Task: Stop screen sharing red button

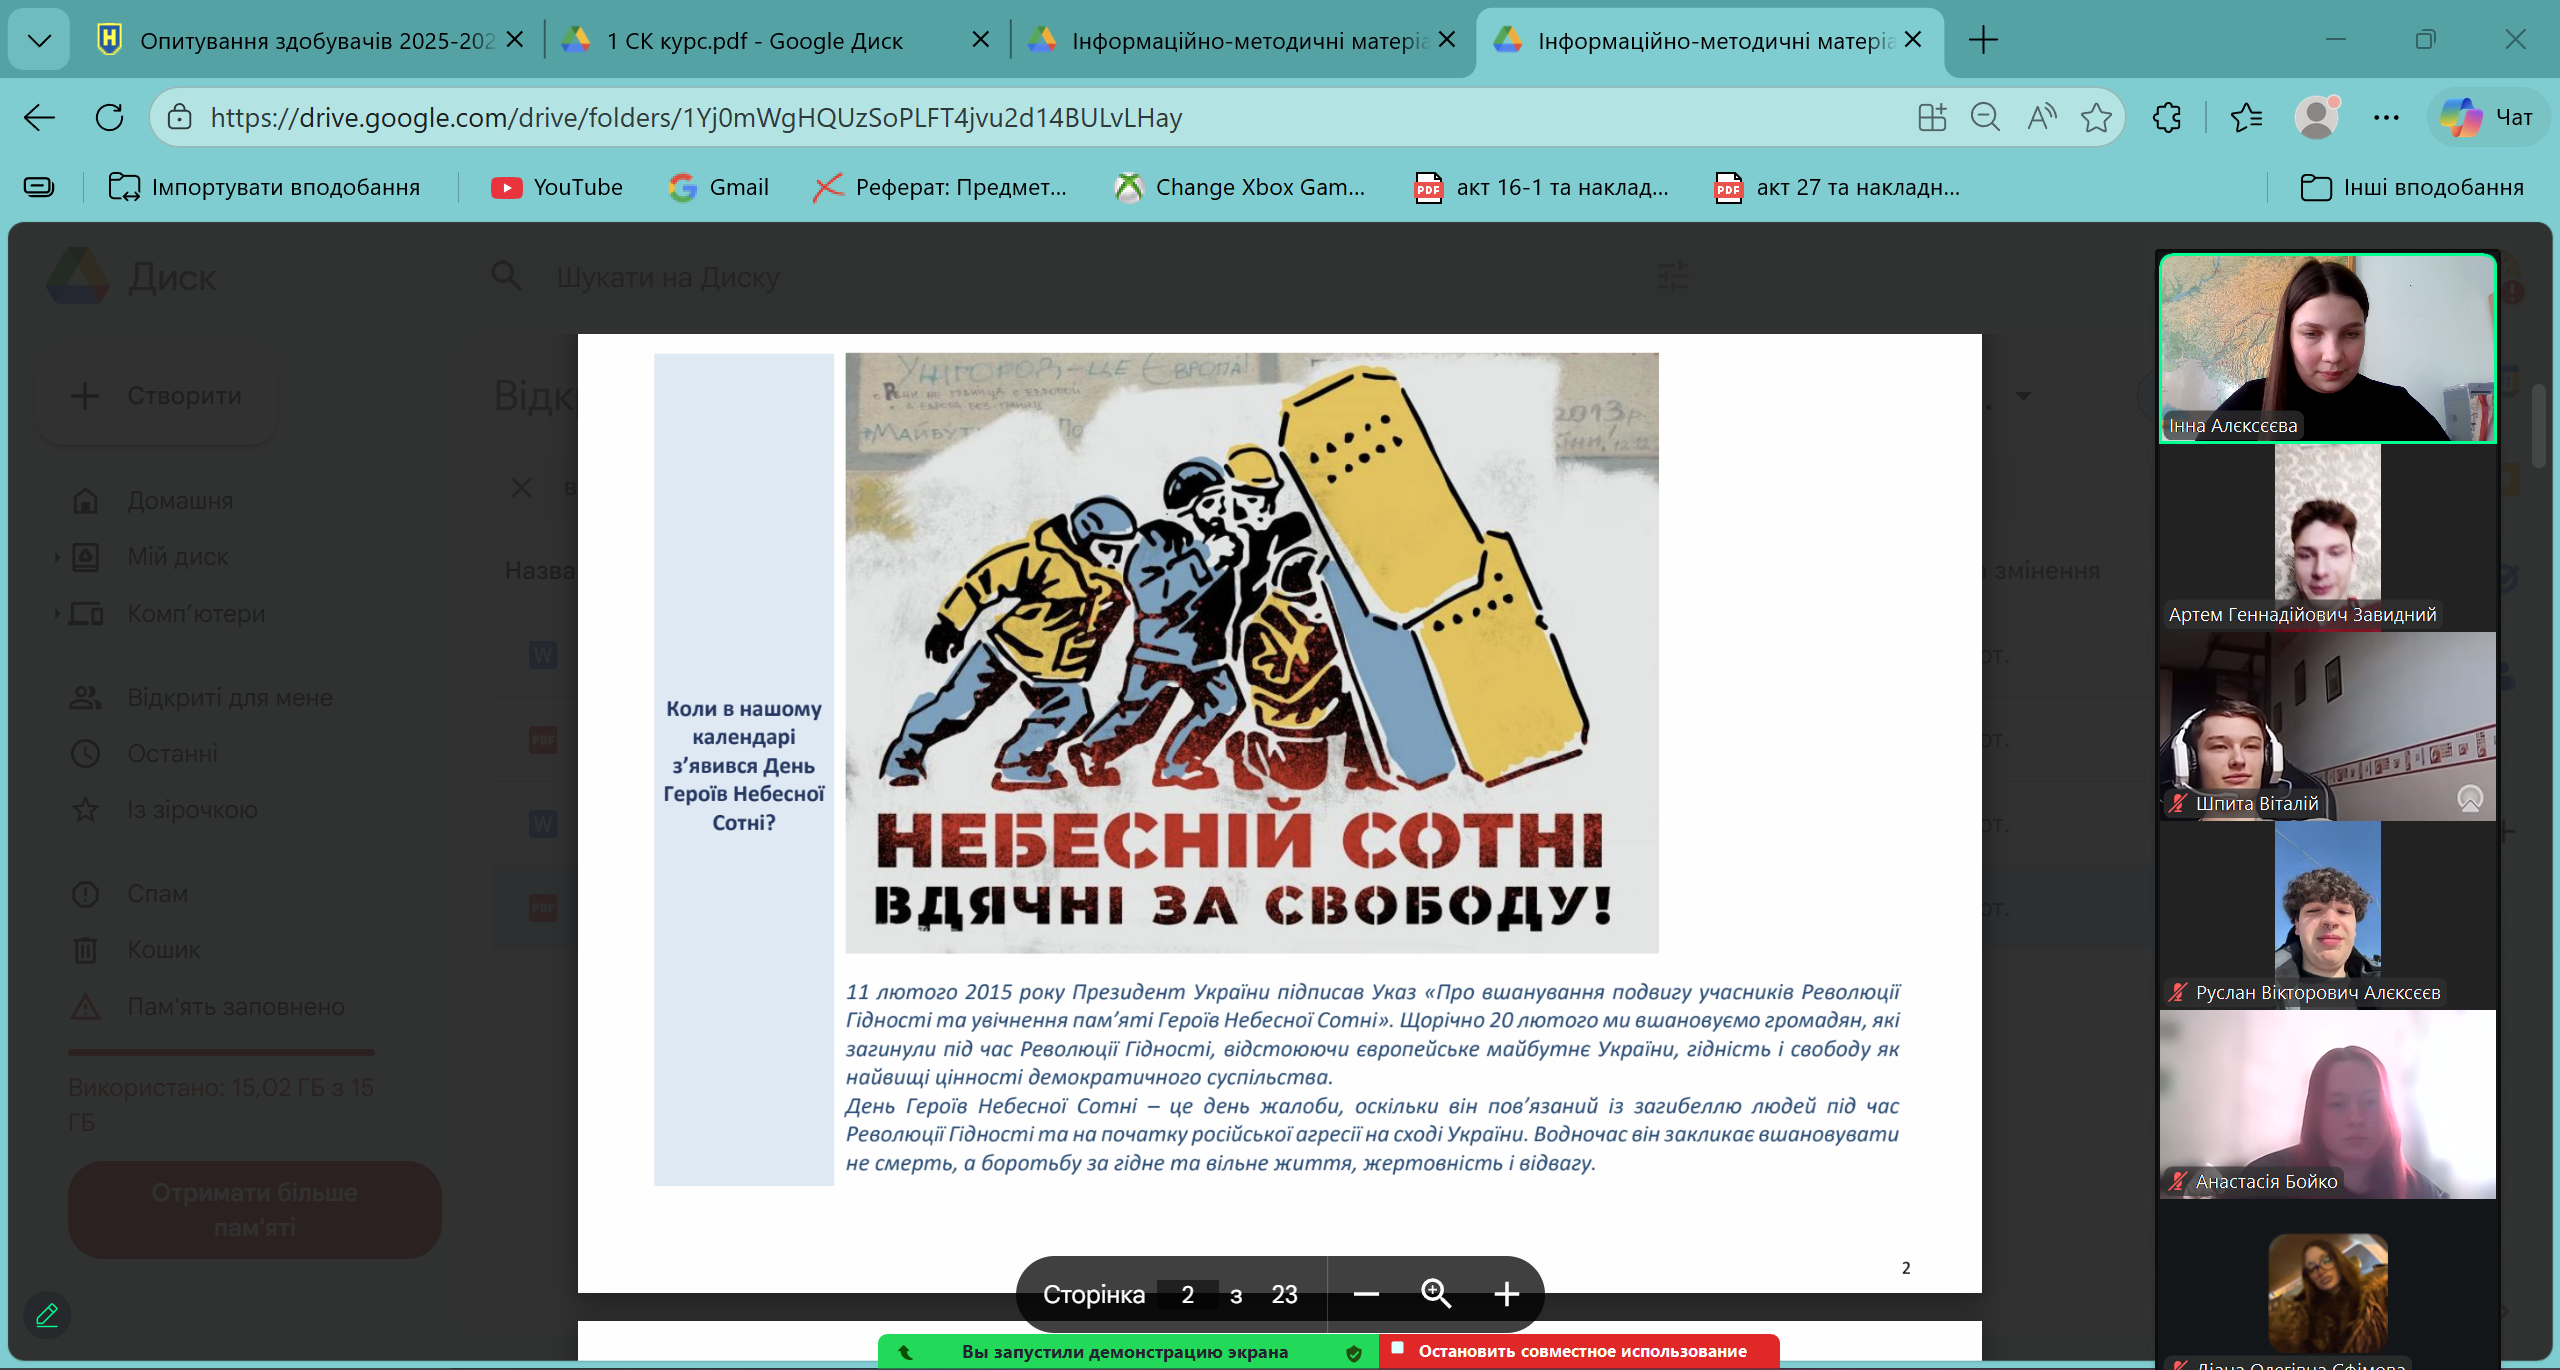Action: 1580,1351
